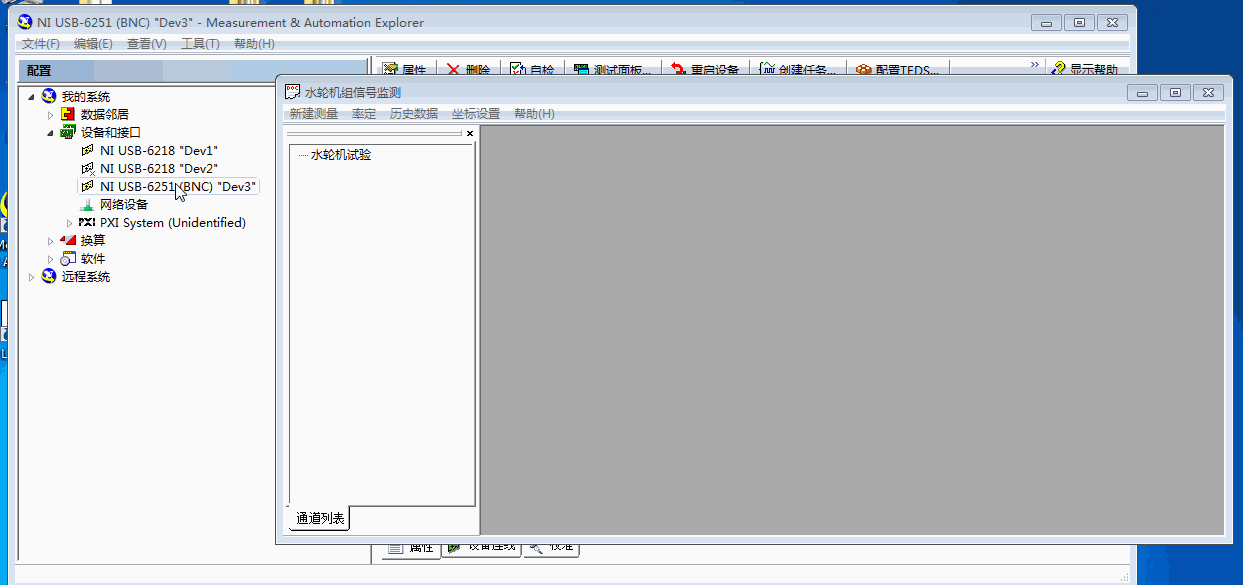Maximize the 水轮机组信号监测 window
The image size is (1243, 585).
point(1176,92)
